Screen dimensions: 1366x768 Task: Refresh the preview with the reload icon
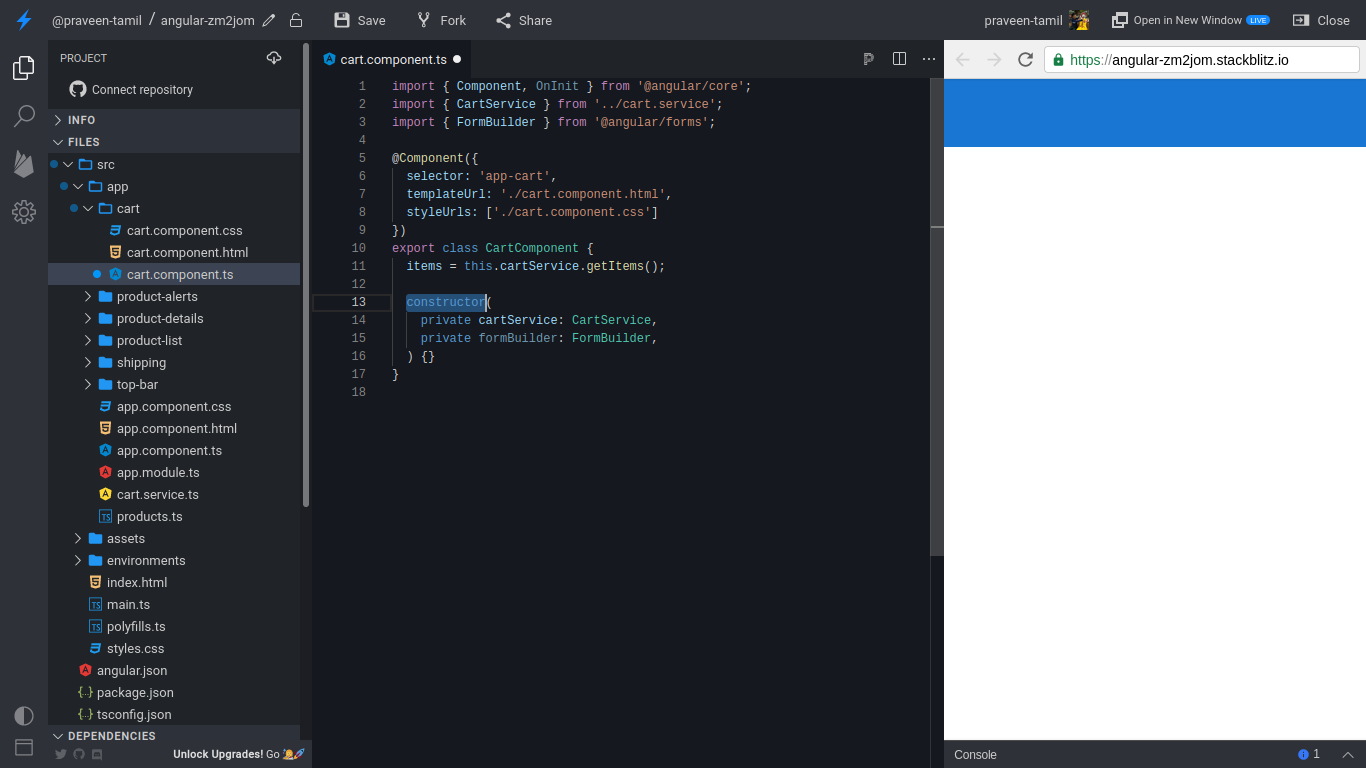point(1025,59)
